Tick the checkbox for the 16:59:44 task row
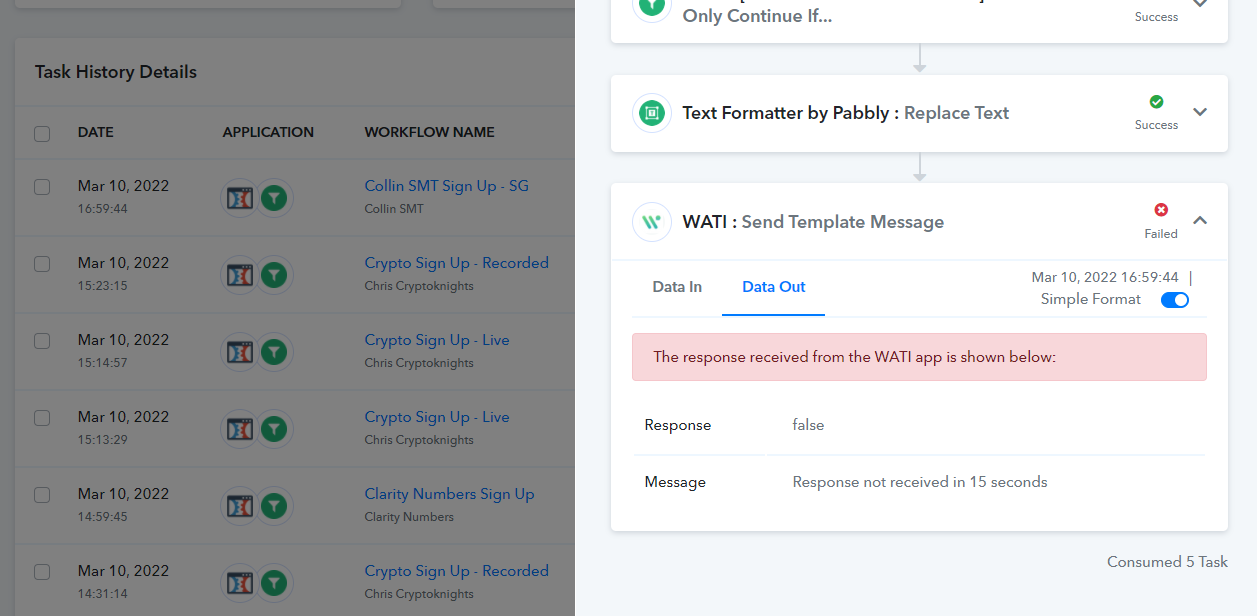Screen dimensions: 1257x616 [x=42, y=187]
